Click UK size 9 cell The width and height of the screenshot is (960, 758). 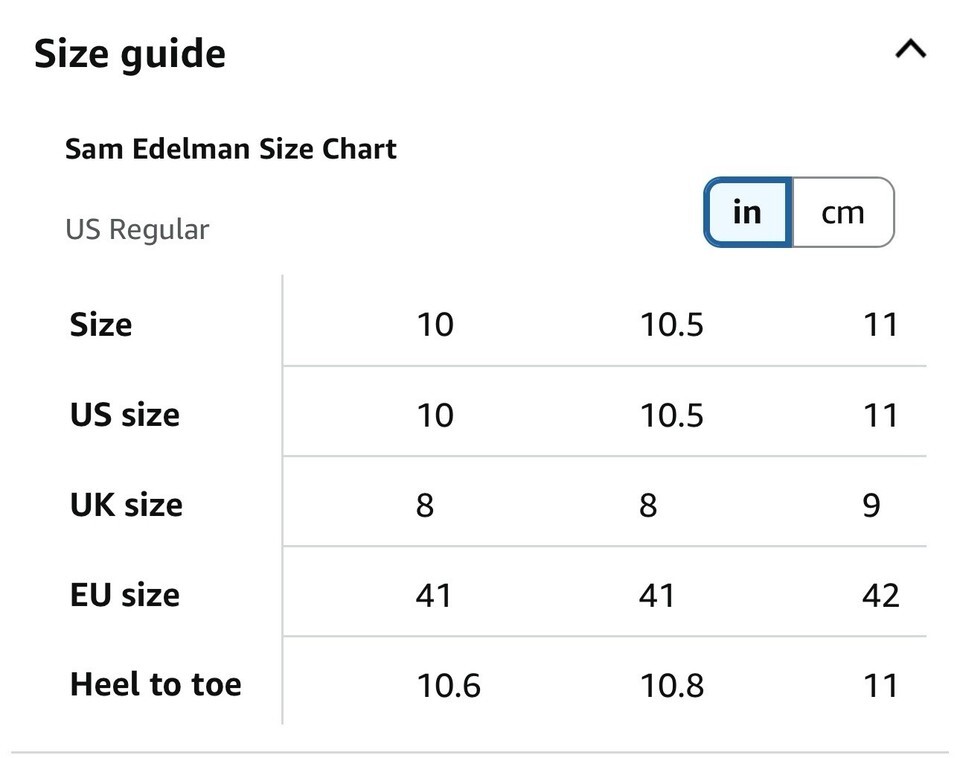[871, 505]
